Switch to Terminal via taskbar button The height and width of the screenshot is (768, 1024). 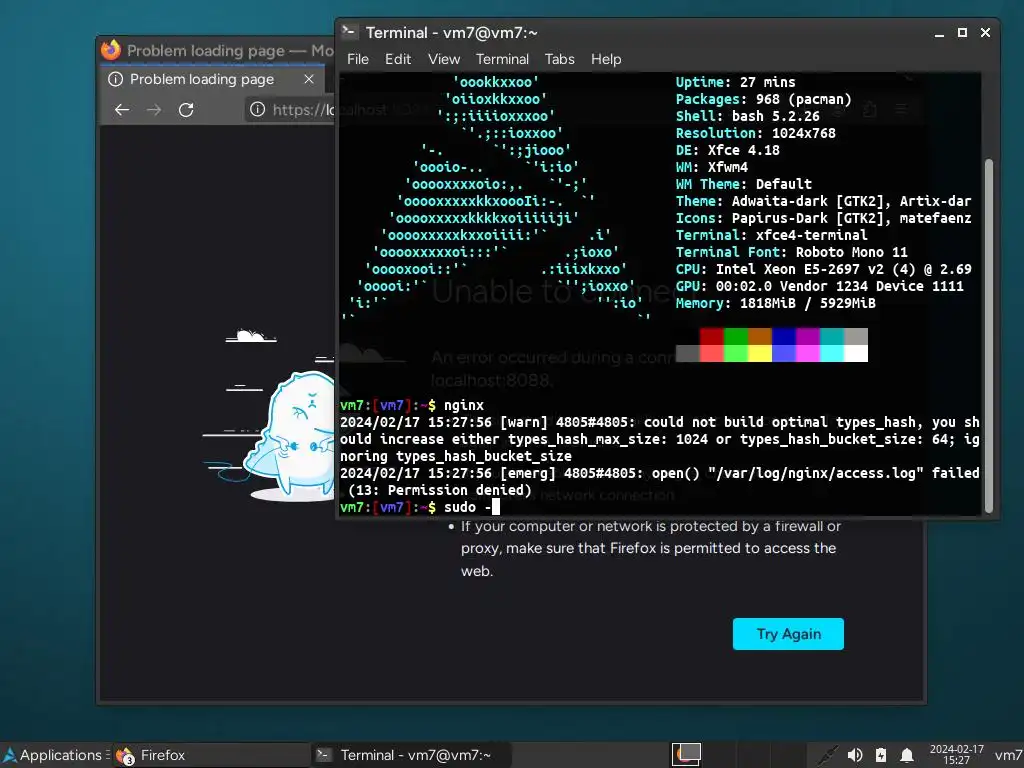[x=410, y=755]
